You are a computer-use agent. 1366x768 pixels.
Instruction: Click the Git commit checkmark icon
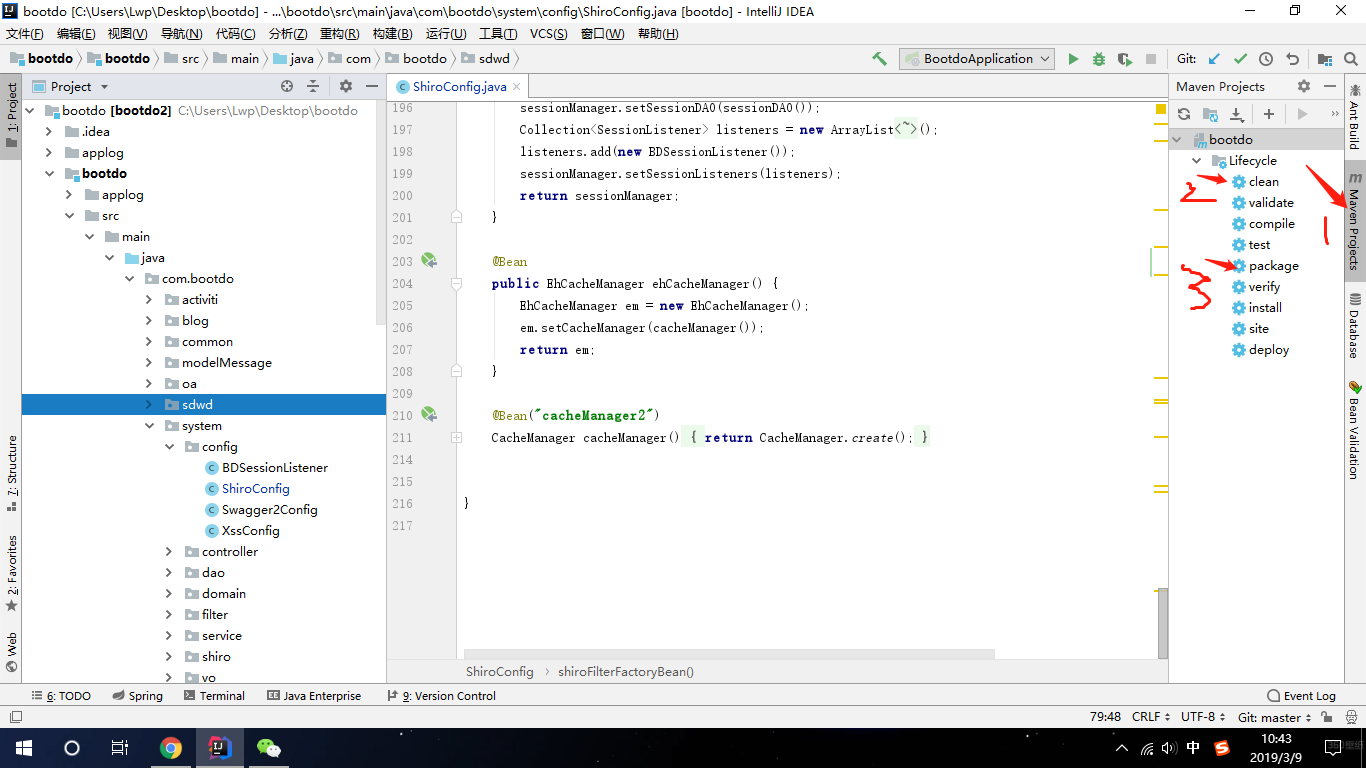click(1241, 59)
